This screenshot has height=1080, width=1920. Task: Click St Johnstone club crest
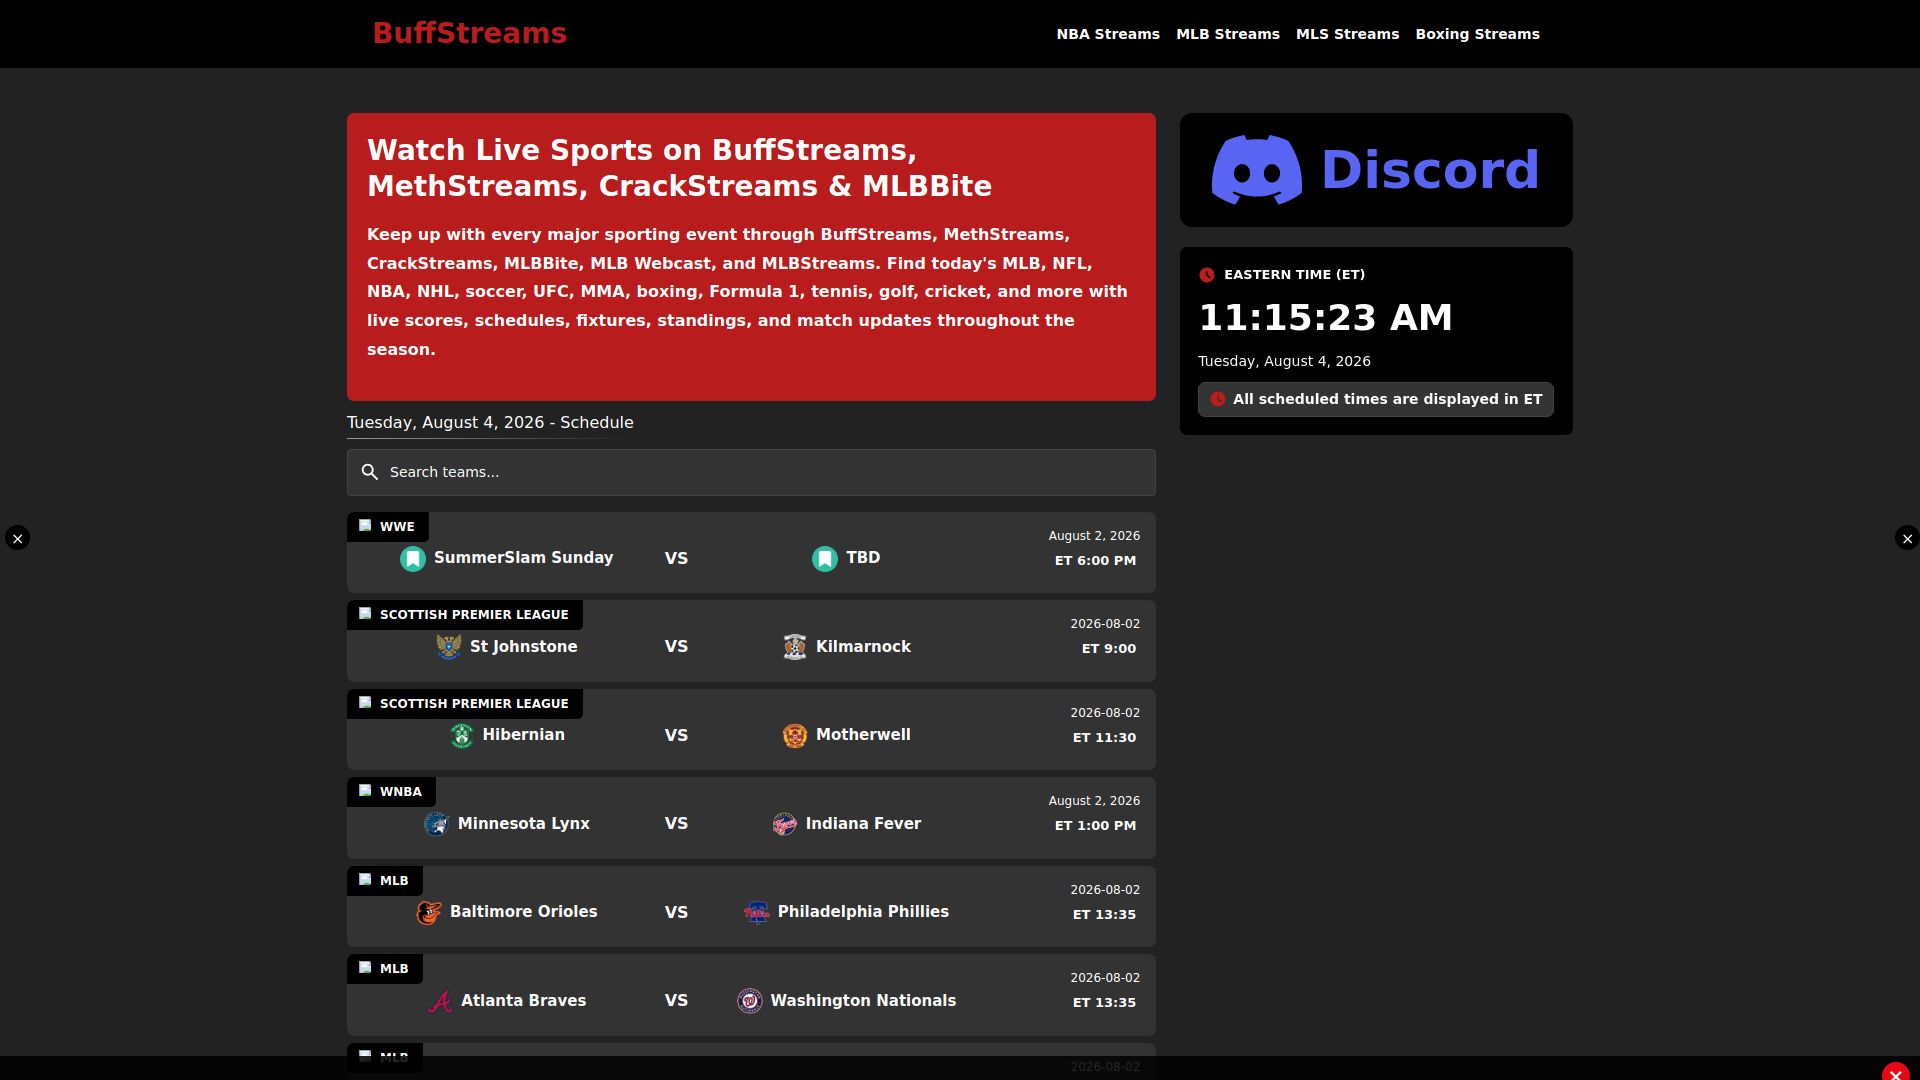pos(449,647)
